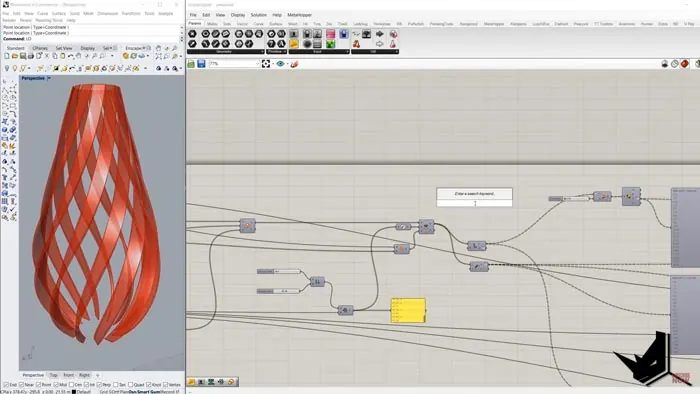
Task: Click the sketch pencil icon in canvas toolbar
Action: click(294, 64)
